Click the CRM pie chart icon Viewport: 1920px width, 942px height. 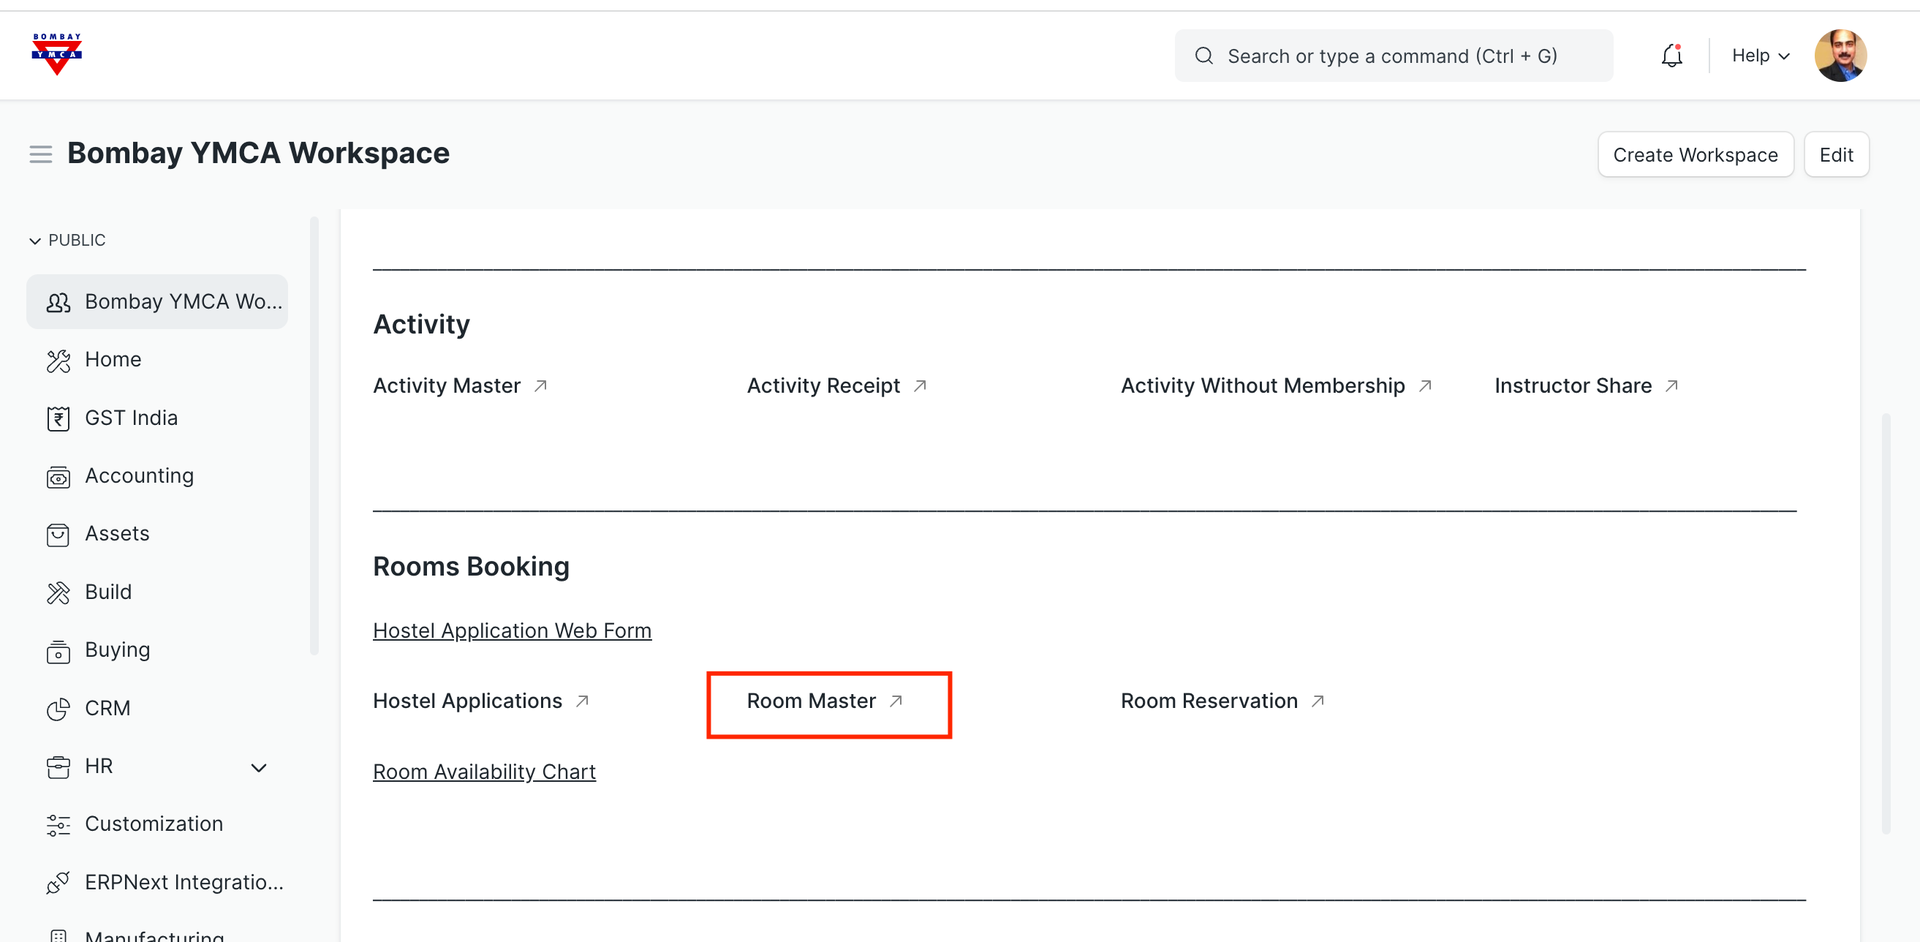pyautogui.click(x=58, y=709)
